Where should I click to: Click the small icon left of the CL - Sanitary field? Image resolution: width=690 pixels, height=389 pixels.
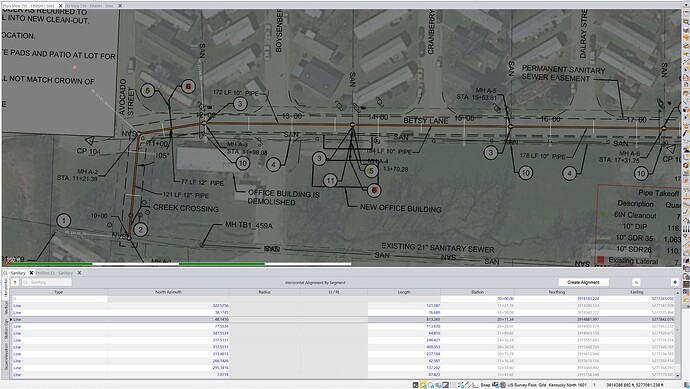pyautogui.click(x=15, y=282)
